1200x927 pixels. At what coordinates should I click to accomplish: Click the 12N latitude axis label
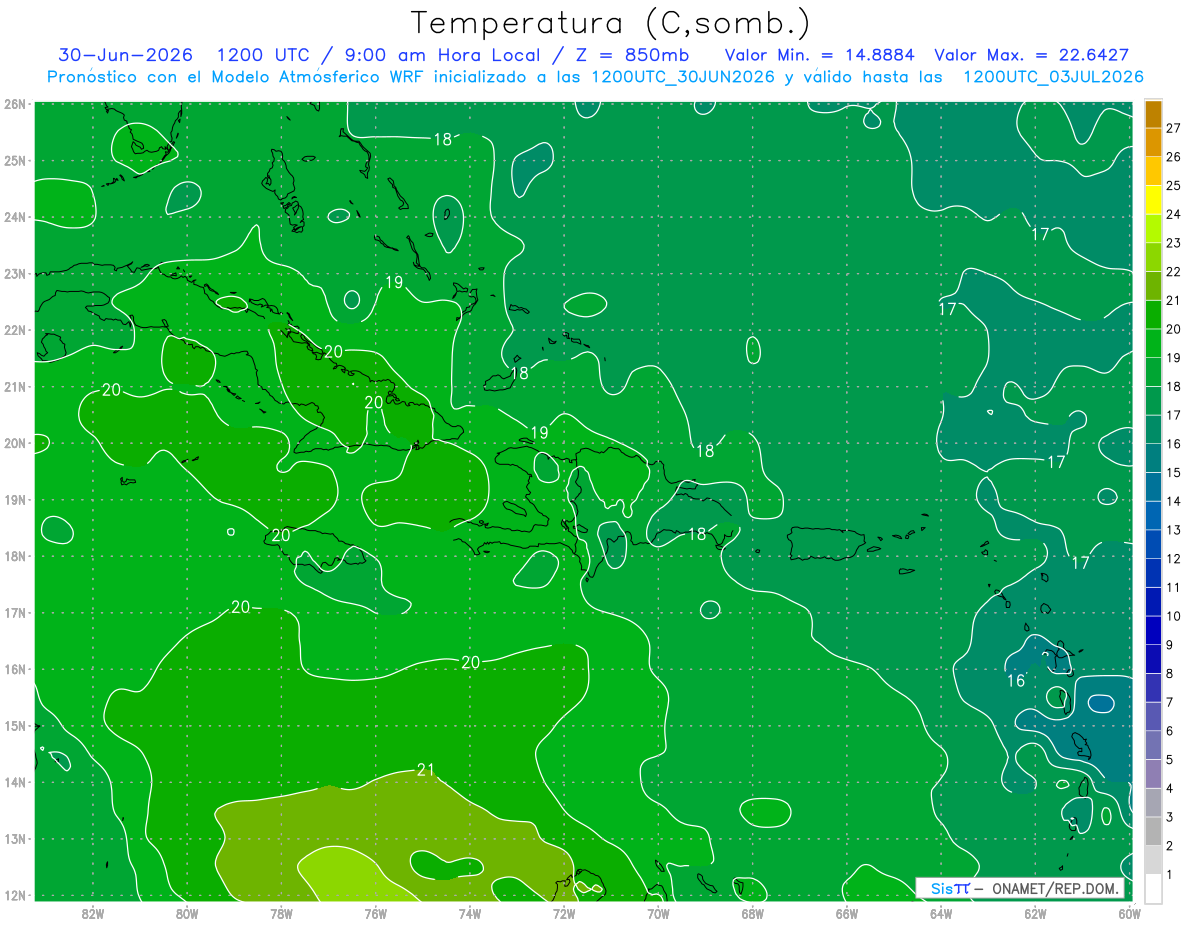point(14,895)
